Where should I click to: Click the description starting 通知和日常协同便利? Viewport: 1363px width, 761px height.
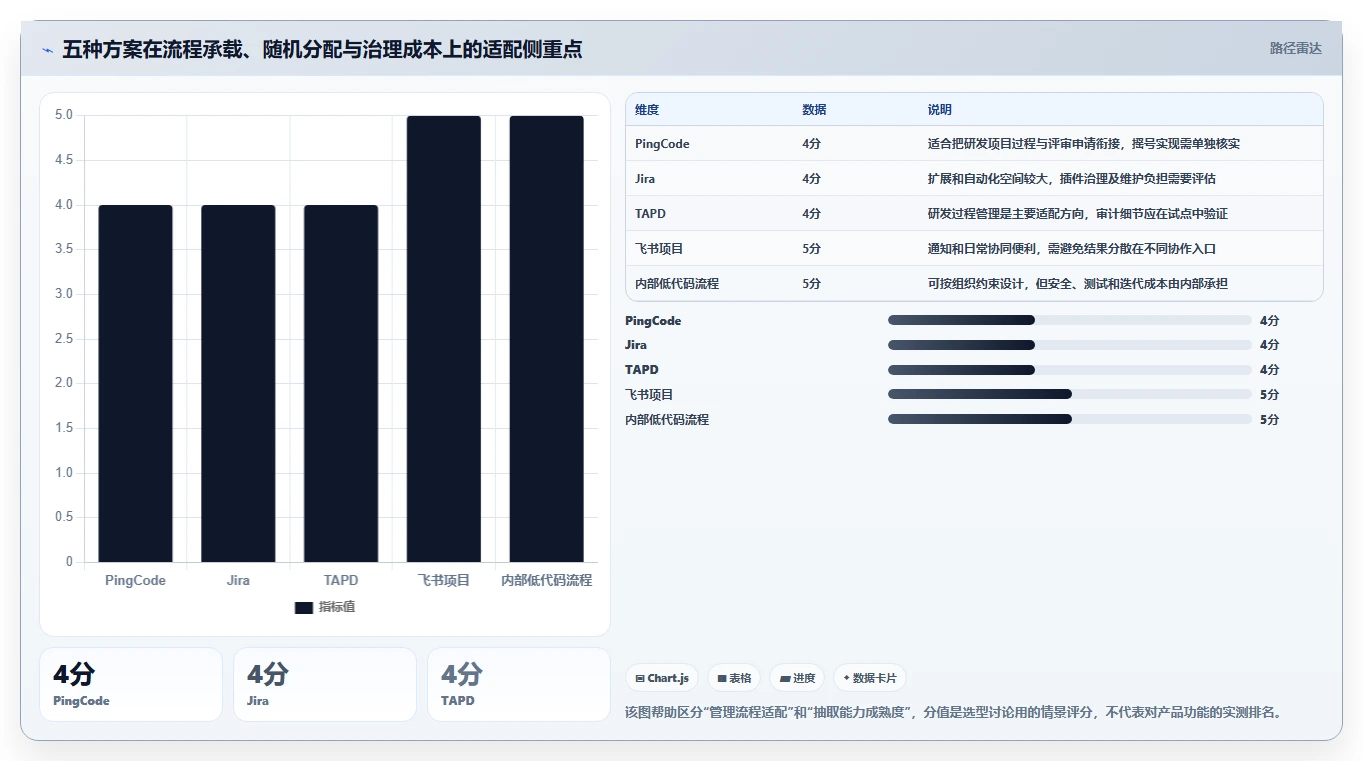1072,249
